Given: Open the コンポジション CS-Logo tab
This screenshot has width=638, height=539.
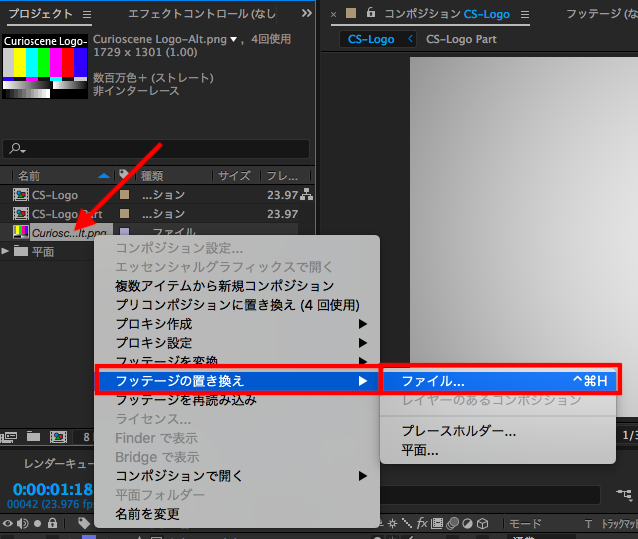Looking at the screenshot, I should coord(447,14).
